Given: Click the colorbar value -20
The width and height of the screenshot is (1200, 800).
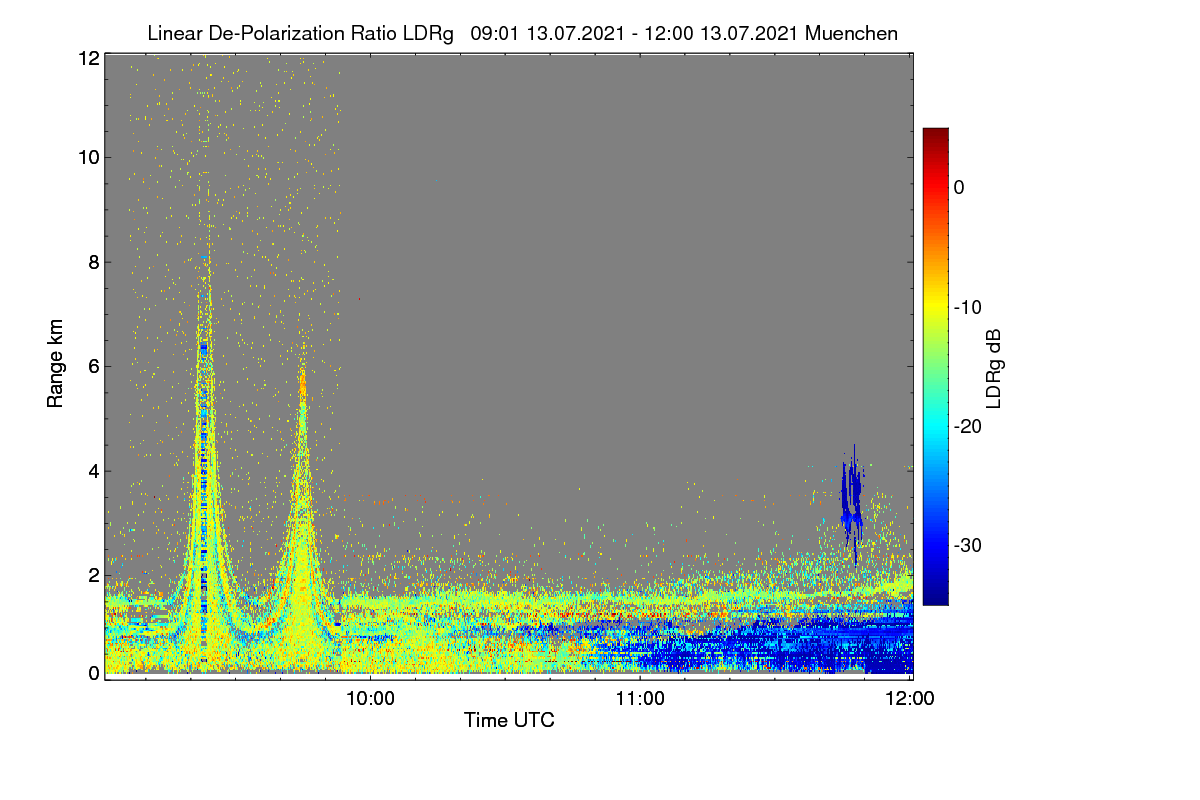Looking at the screenshot, I should 967,426.
